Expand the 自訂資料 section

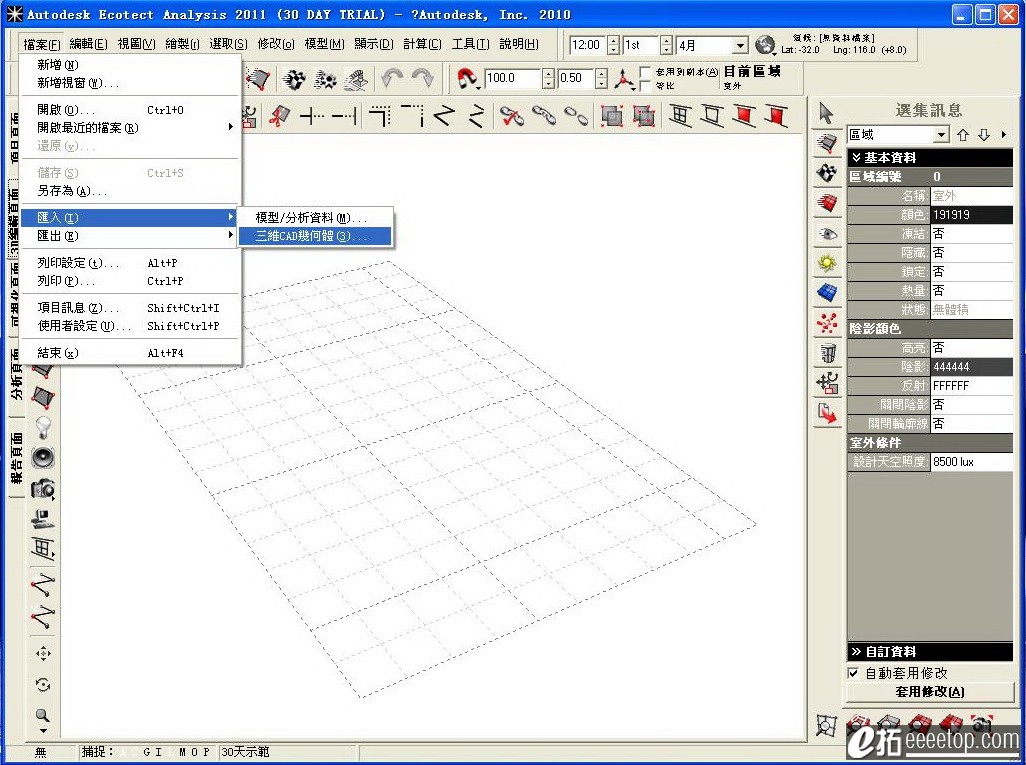point(930,652)
